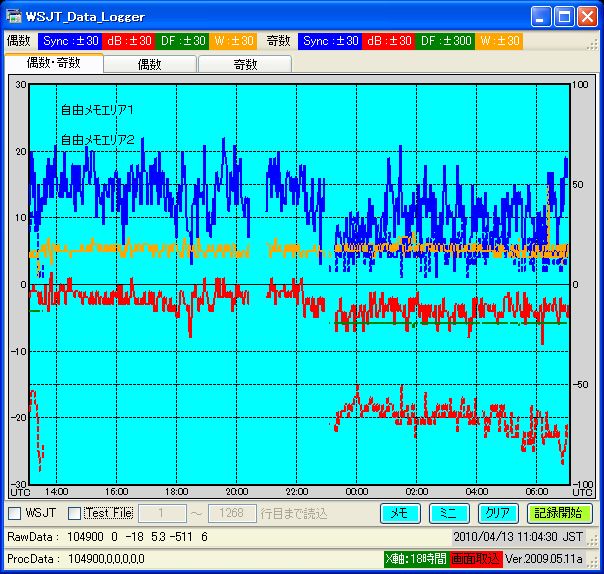Screen dimensions: 604x574
Task: Click the メモ button
Action: pyautogui.click(x=400, y=513)
